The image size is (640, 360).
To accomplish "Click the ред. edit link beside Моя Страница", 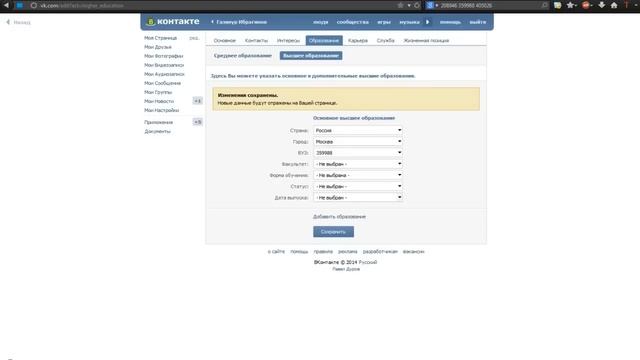I will (194, 38).
